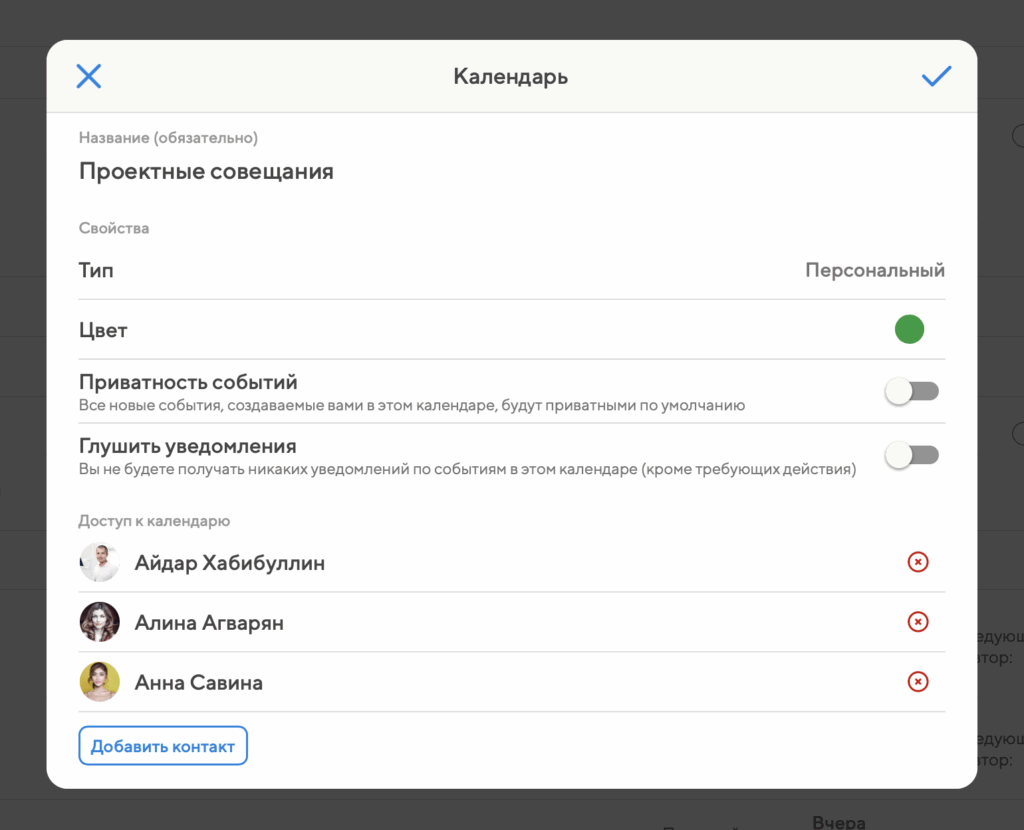Screen dimensions: 1024x830
Task: Turn on Глушить уведомления toggle
Action: click(911, 456)
